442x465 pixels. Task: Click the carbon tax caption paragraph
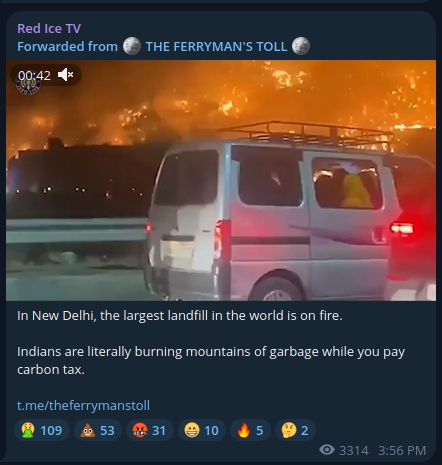(x=211, y=360)
